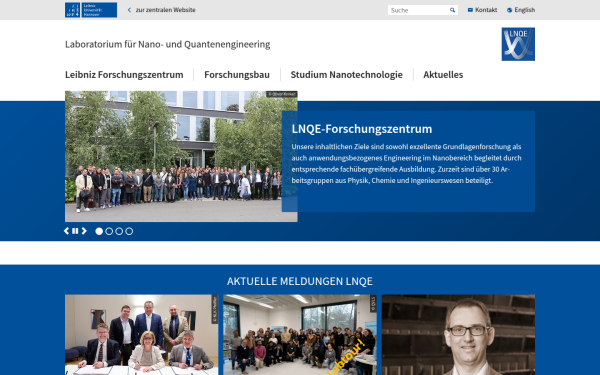
Task: Follow the zur zentralen Website link
Action: pyautogui.click(x=165, y=10)
